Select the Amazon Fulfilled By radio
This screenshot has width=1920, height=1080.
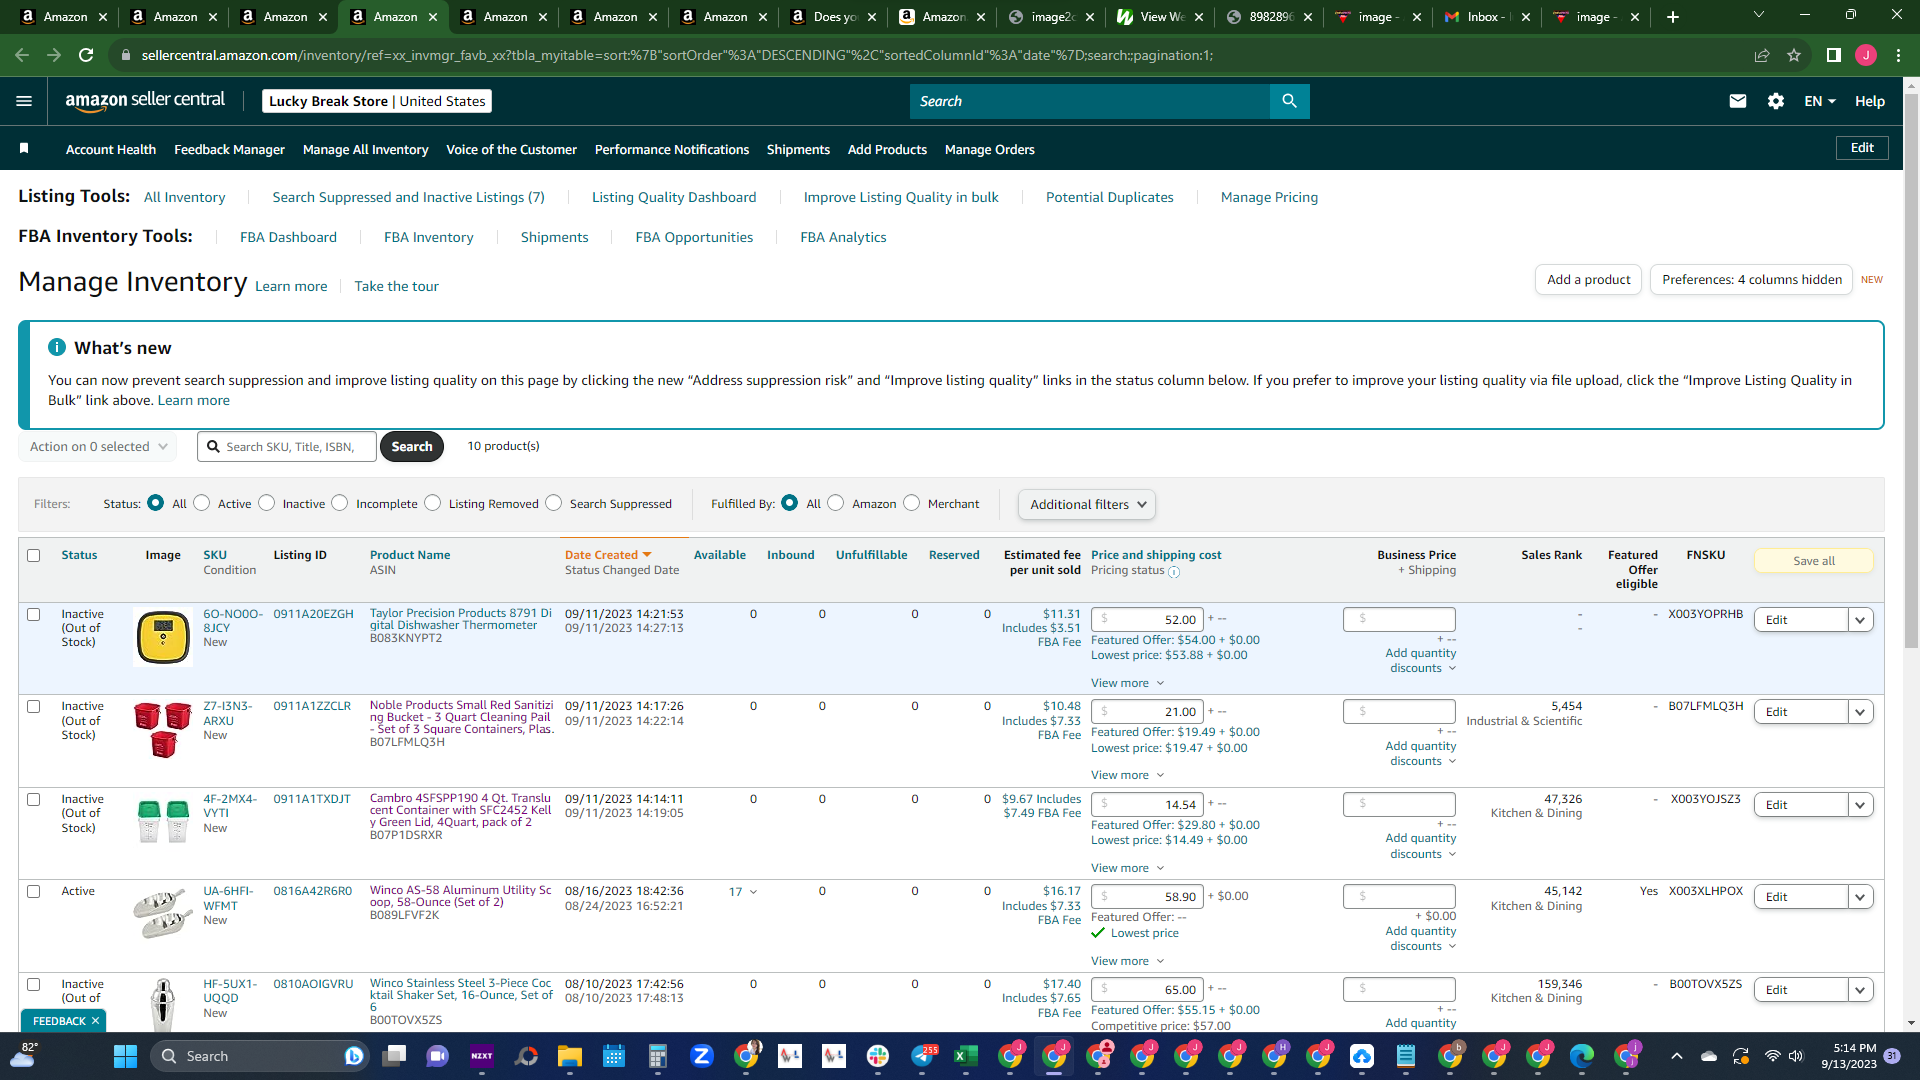pos(836,503)
